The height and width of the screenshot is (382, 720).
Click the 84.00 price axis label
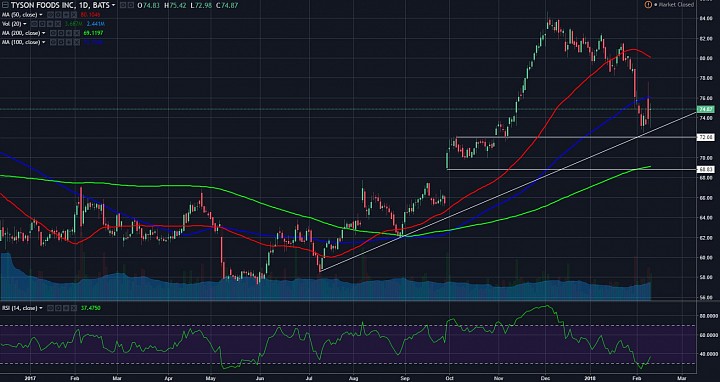pos(705,18)
